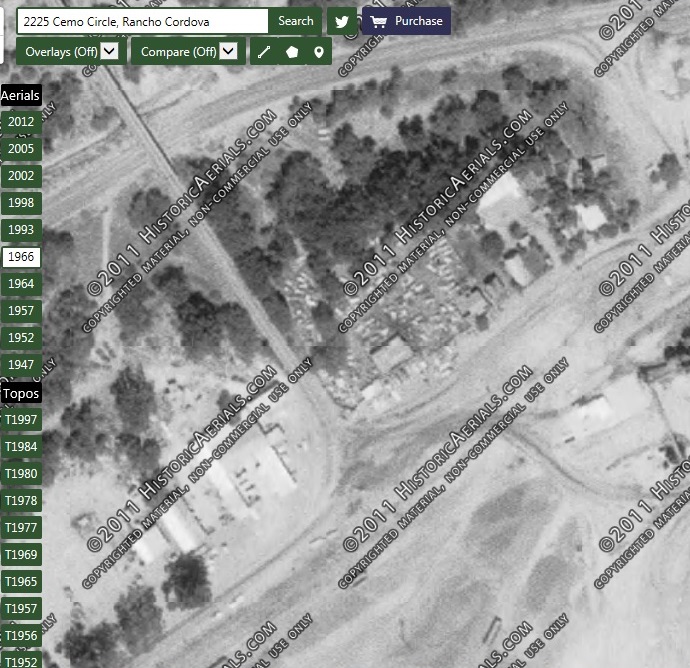Select the Topos section header
Viewport: 690px width, 668px height.
[x=21, y=393]
